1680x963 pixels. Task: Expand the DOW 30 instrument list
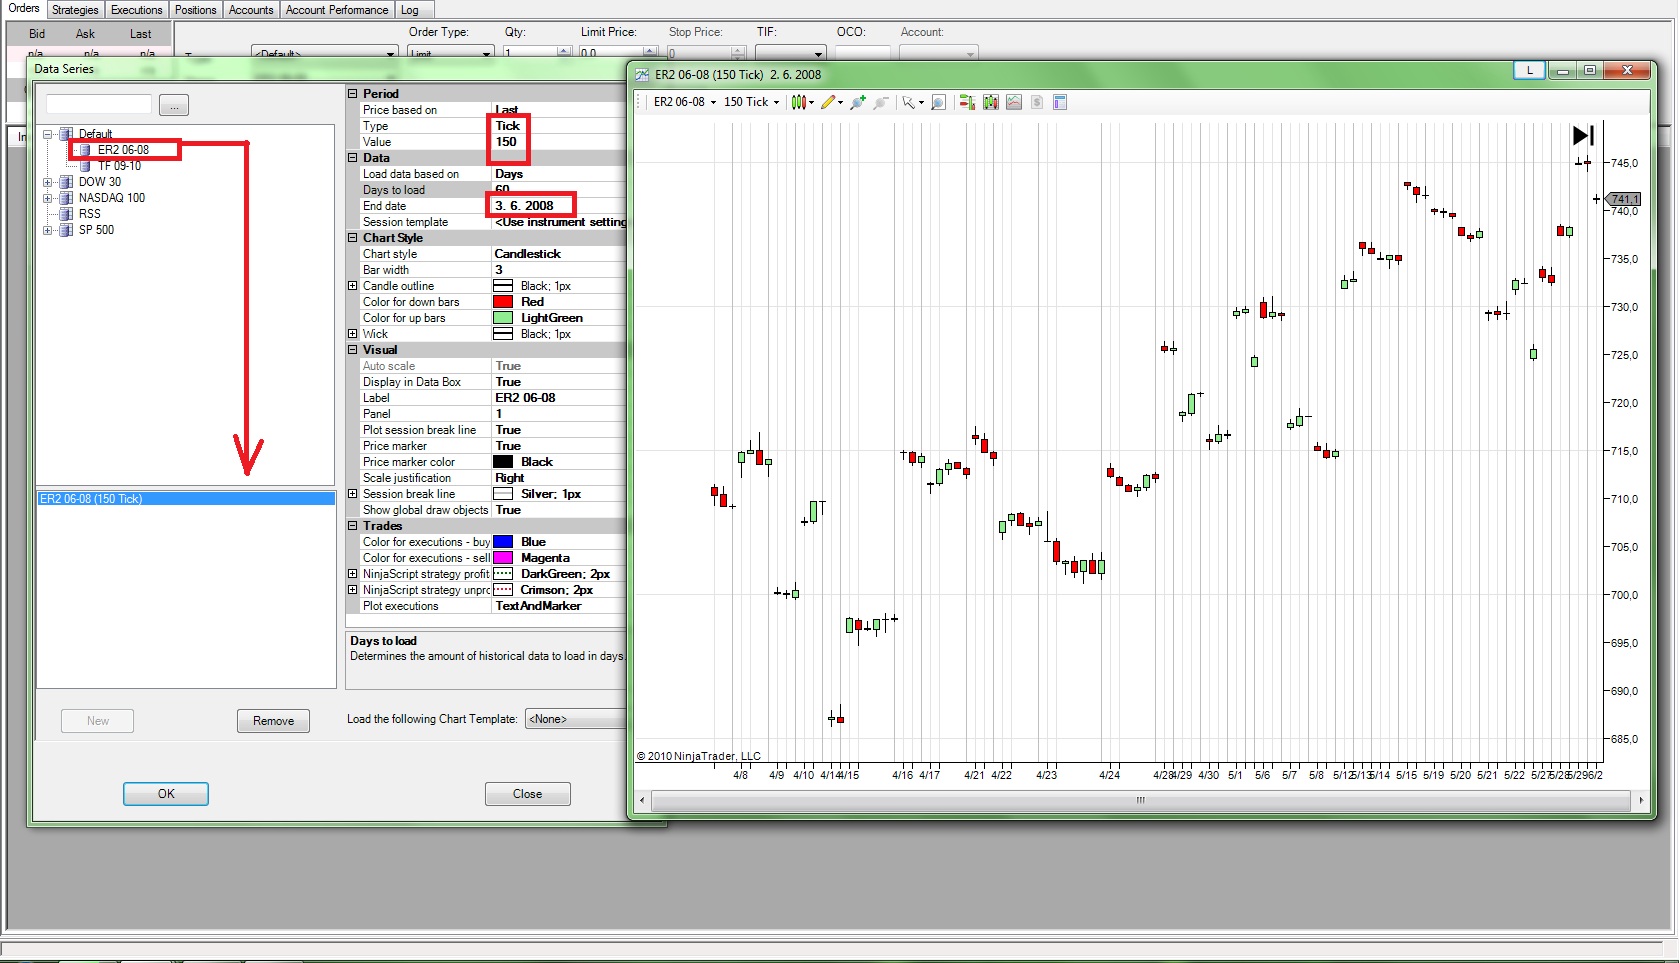pos(47,182)
